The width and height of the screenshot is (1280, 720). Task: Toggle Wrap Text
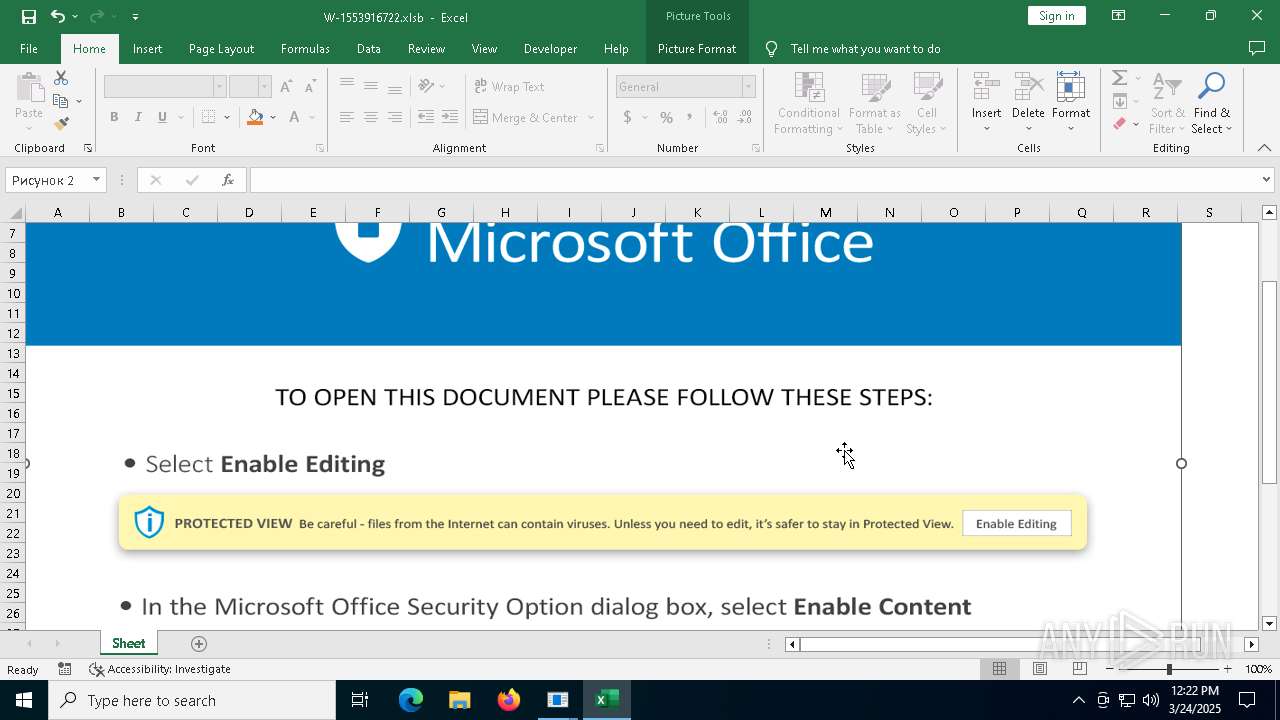point(509,87)
